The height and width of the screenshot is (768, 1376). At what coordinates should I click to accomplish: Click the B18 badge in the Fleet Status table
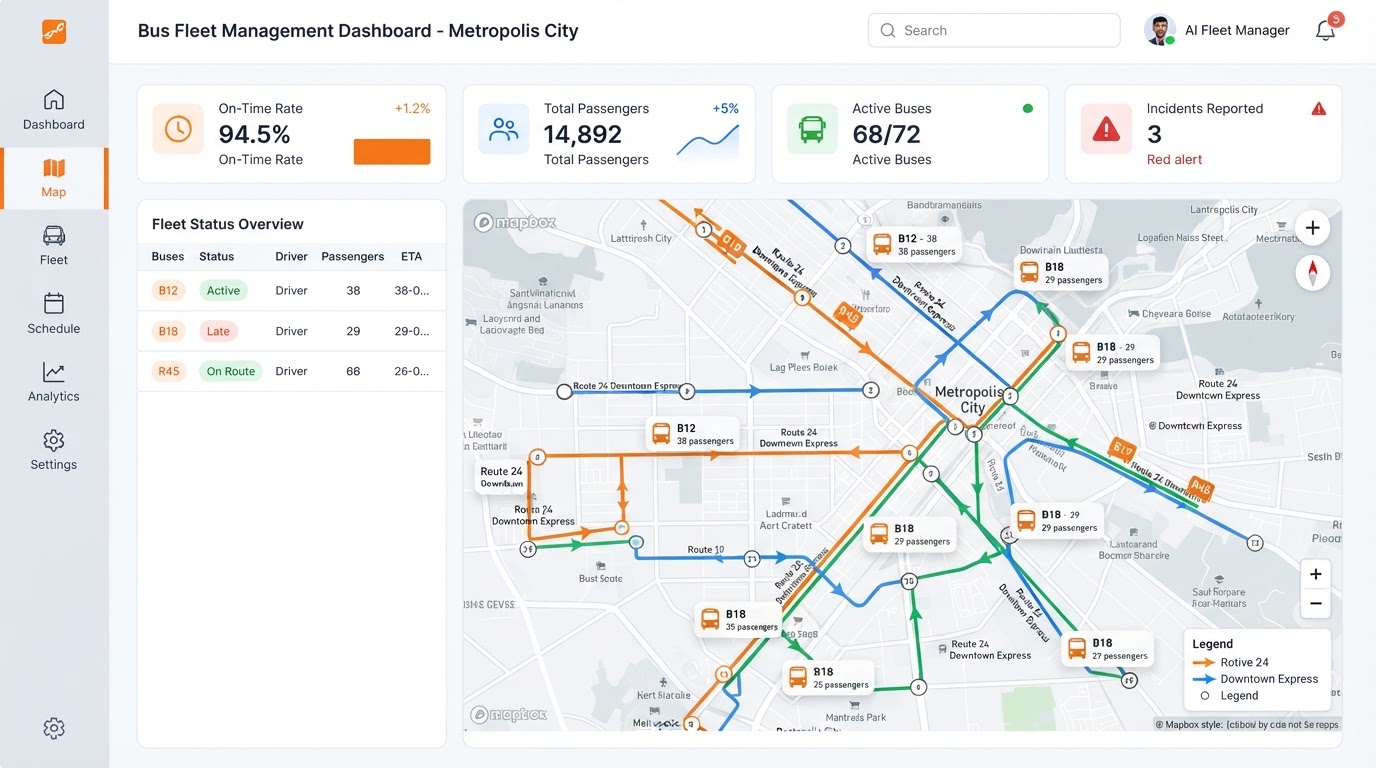tap(168, 331)
